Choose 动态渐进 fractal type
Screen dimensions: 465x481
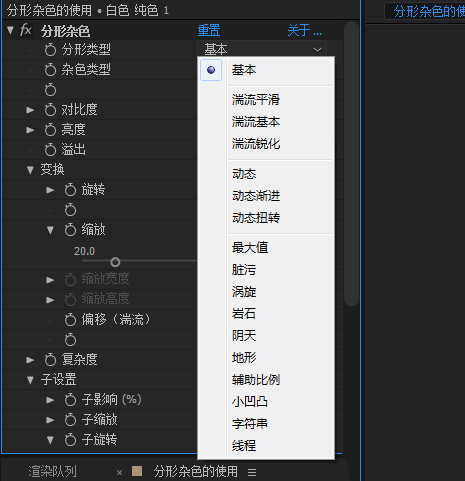(x=256, y=196)
